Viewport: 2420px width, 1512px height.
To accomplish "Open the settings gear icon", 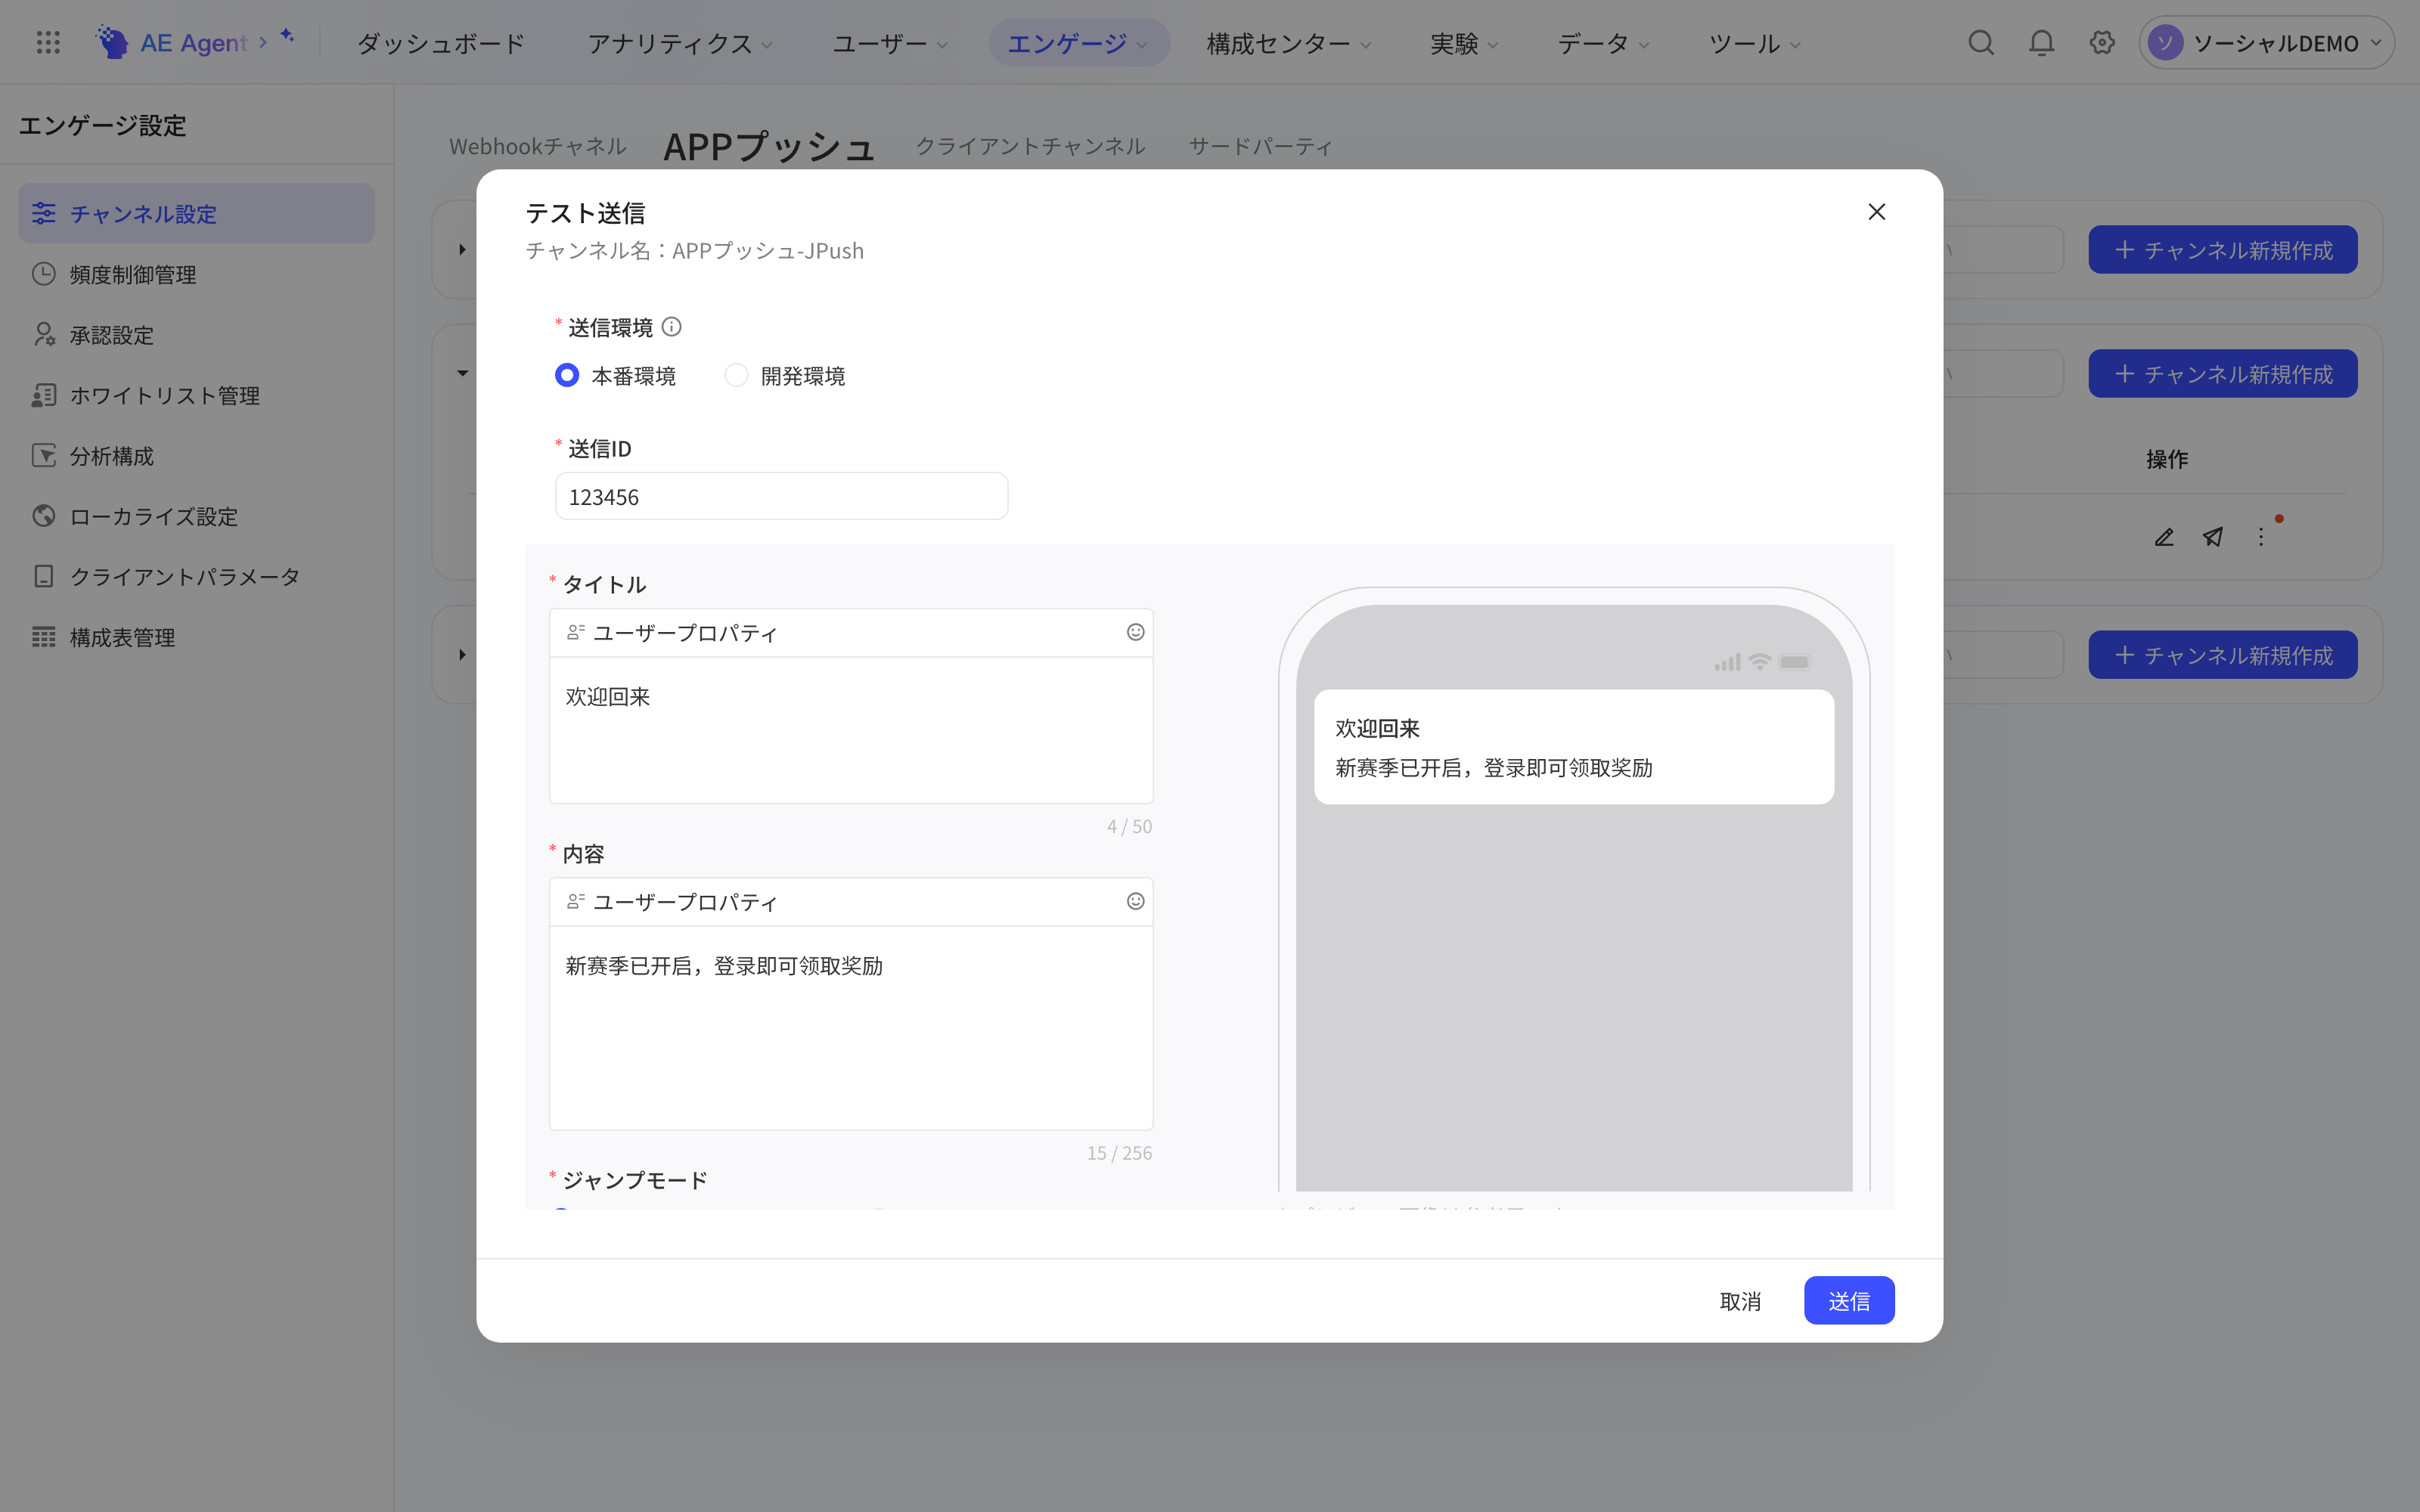I will coord(2101,42).
